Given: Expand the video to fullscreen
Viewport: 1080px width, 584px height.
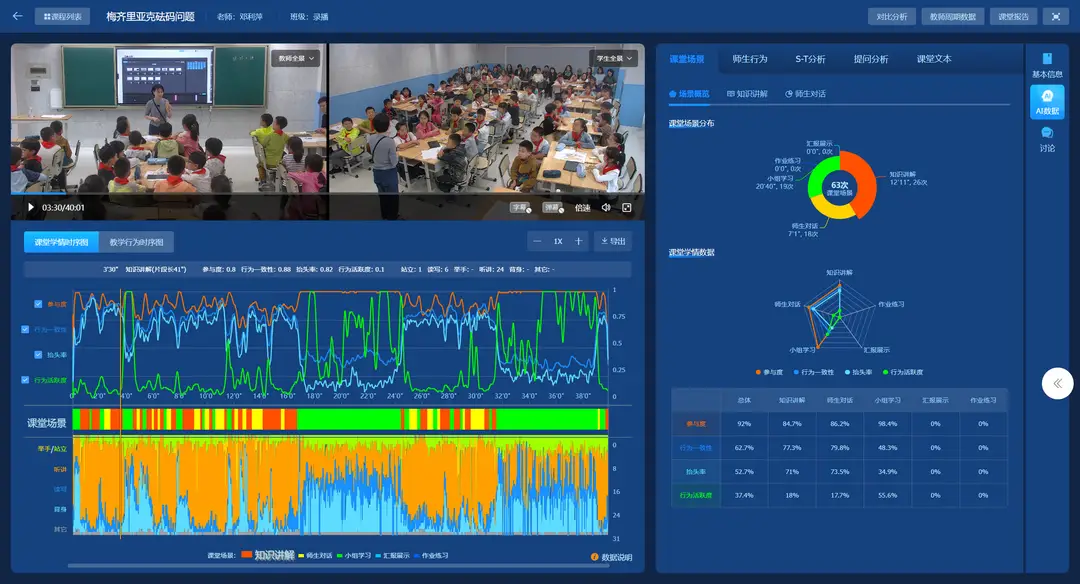Looking at the screenshot, I should [x=627, y=208].
